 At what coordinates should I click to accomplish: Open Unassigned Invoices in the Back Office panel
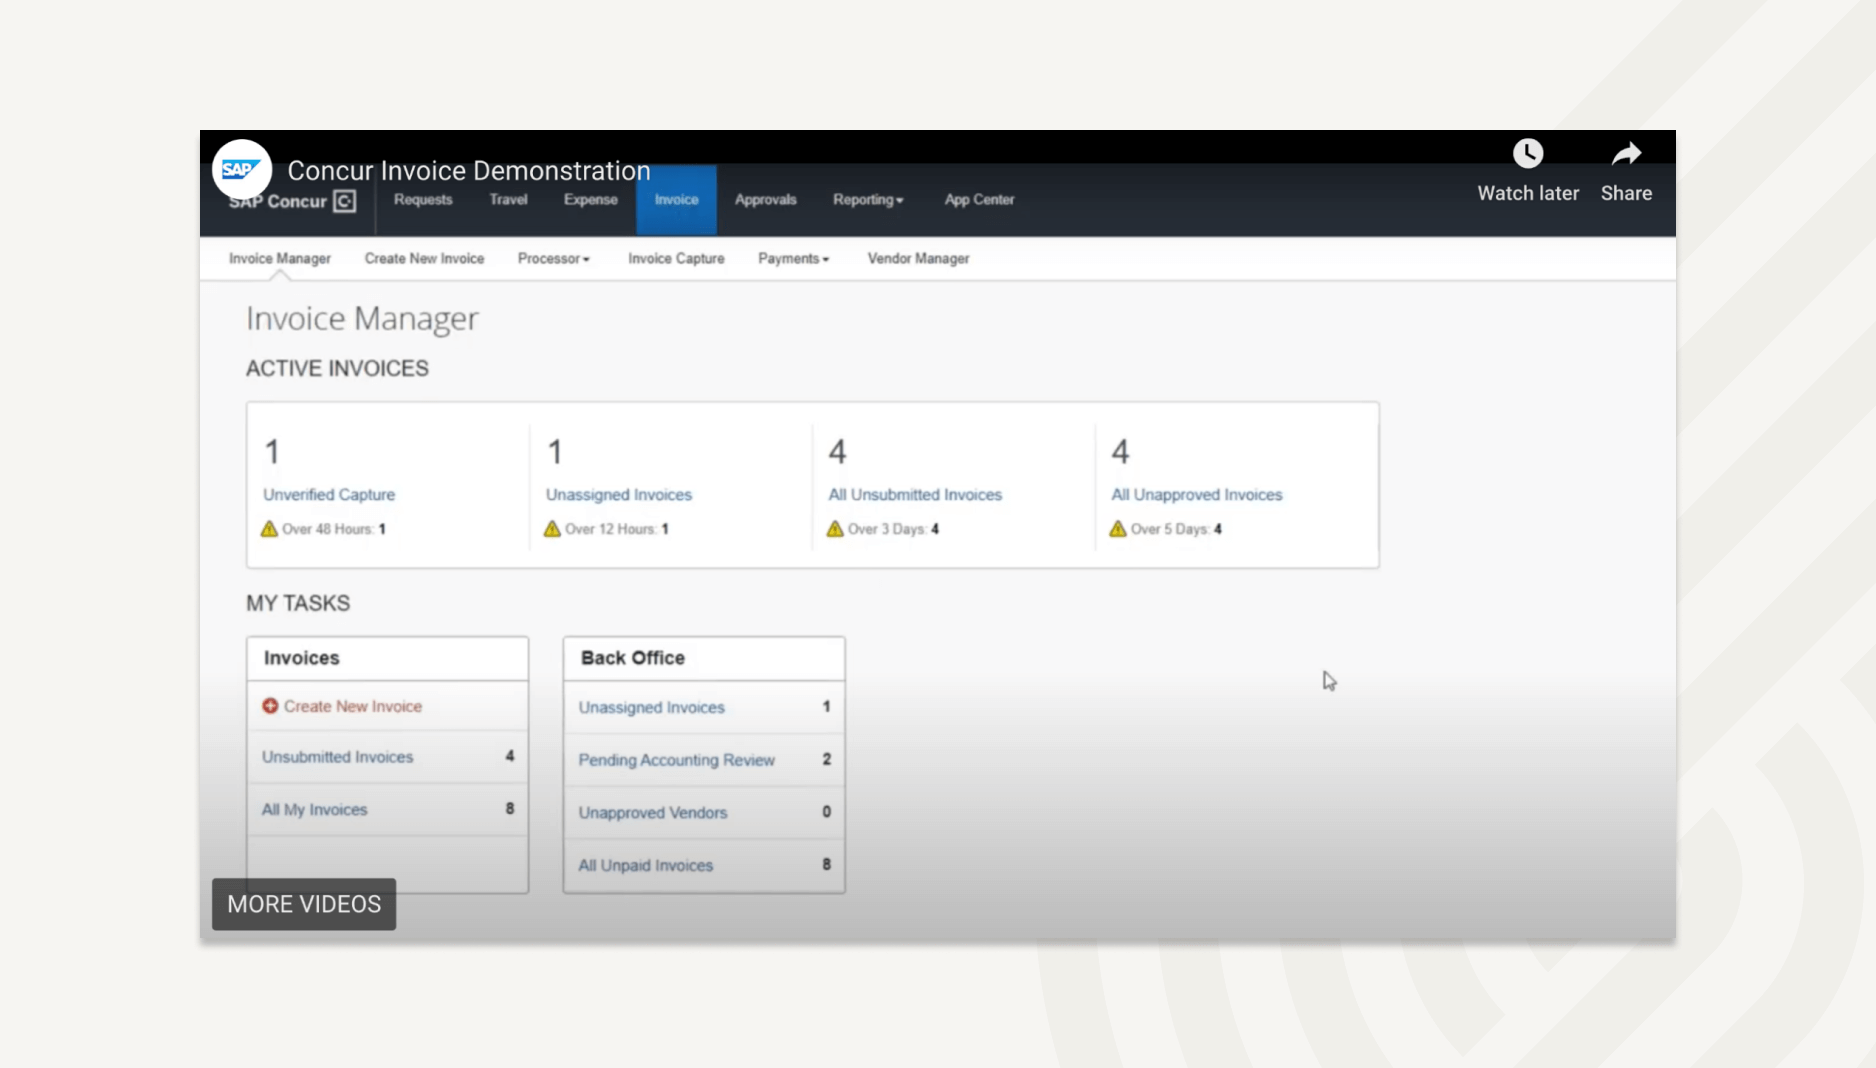(651, 707)
